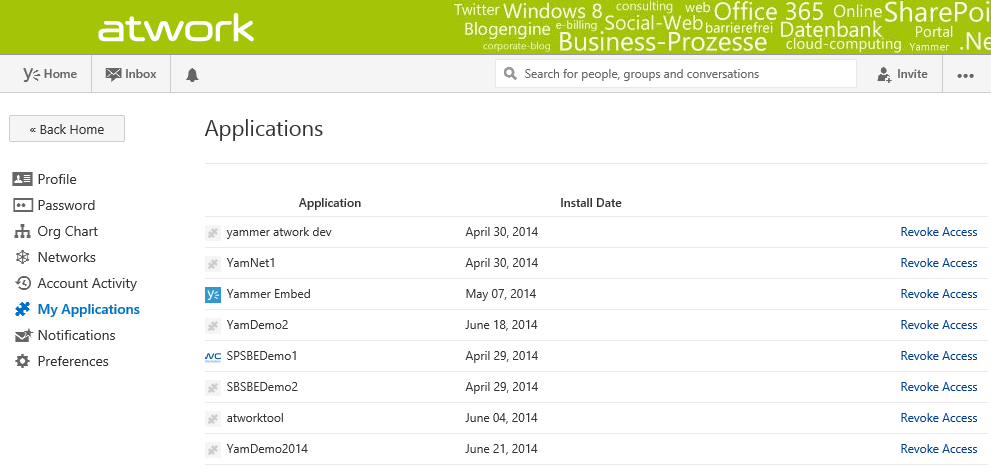
Task: Click the Invite button
Action: tap(901, 74)
